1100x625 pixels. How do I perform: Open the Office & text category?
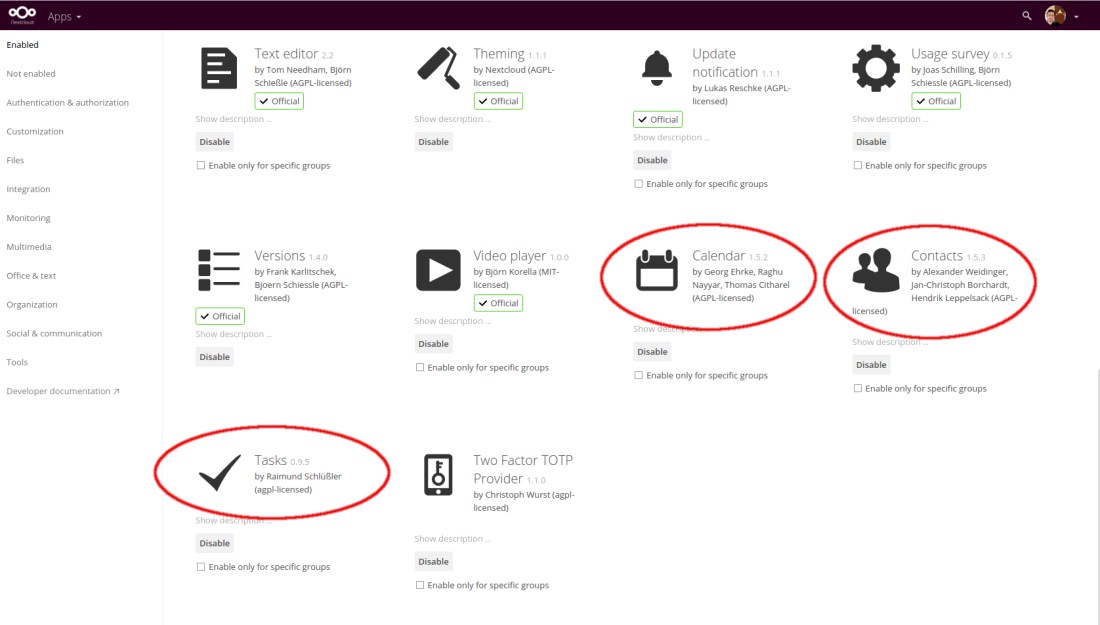pos(31,276)
